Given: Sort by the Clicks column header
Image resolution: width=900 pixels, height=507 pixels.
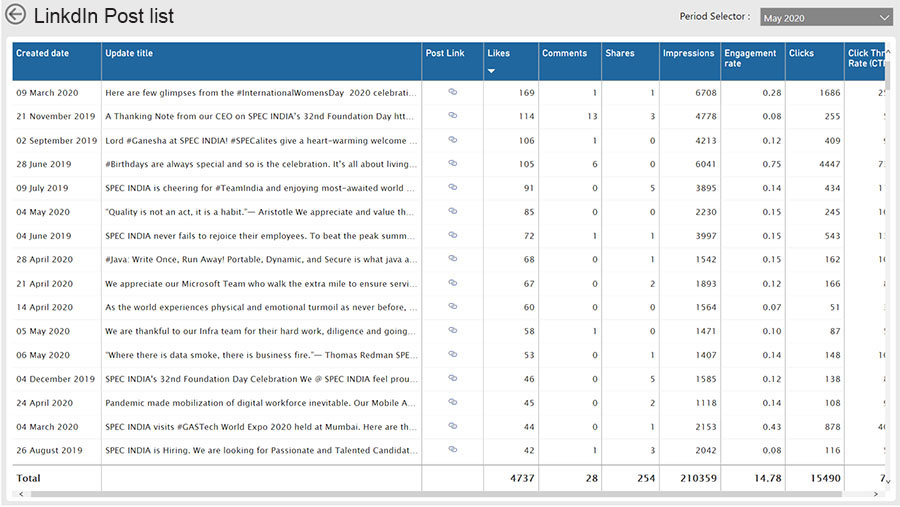Looking at the screenshot, I should tap(801, 53).
